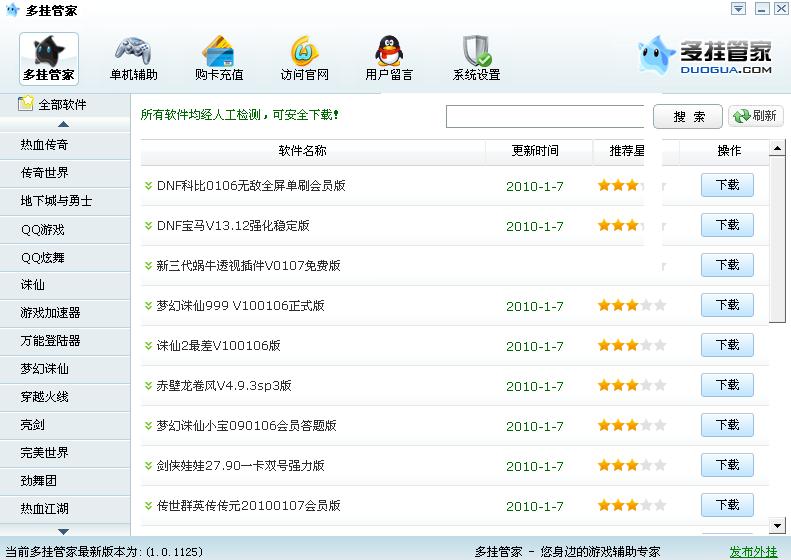Select the 诛仙 category
The height and width of the screenshot is (560, 791).
(65, 285)
